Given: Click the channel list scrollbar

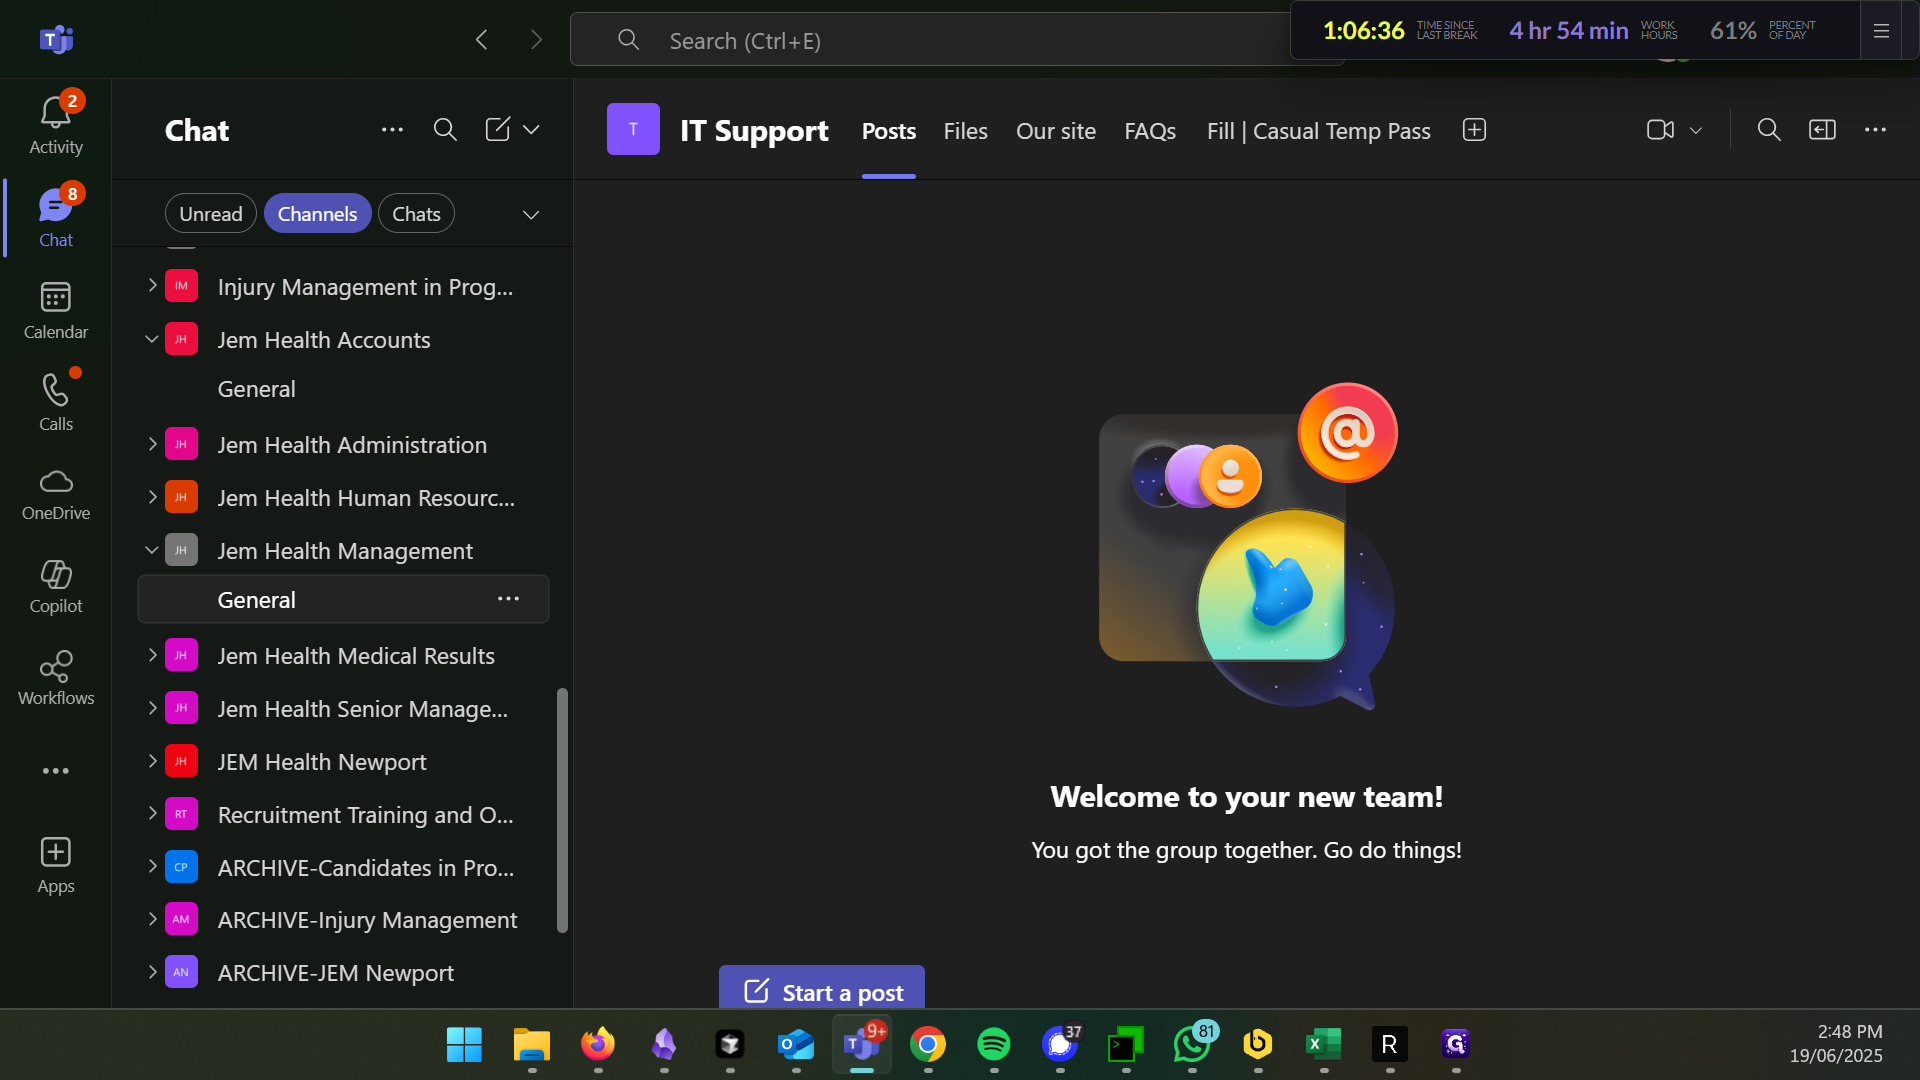Looking at the screenshot, I should point(562,810).
